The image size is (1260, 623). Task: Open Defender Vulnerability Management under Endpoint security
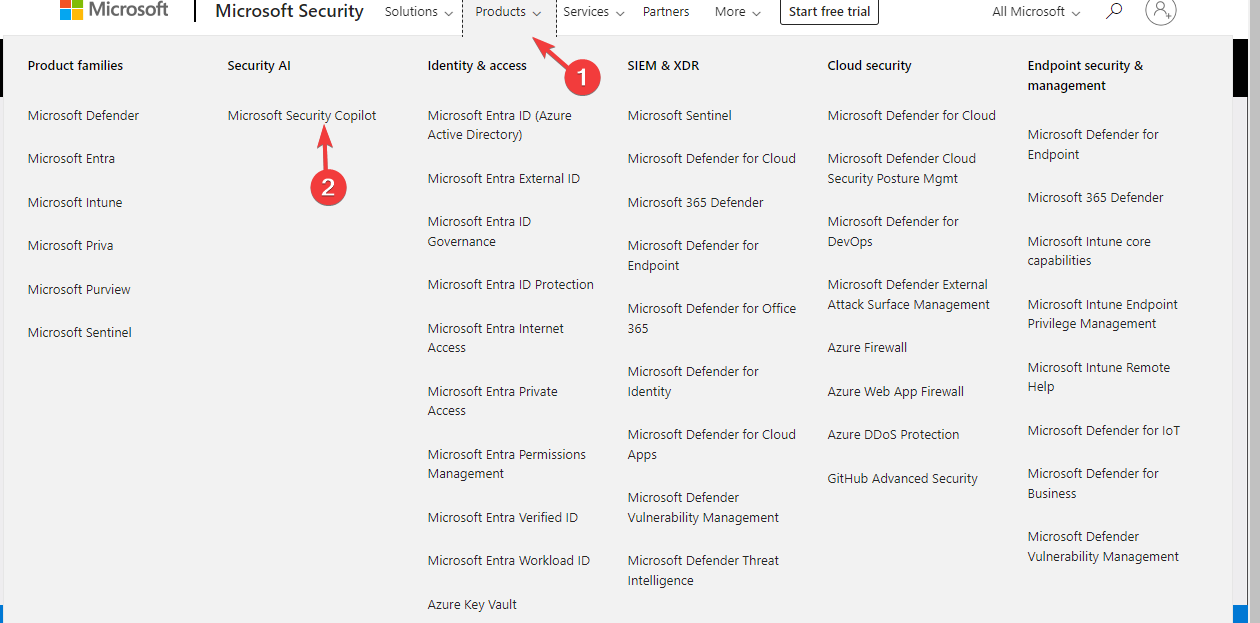coord(1103,547)
